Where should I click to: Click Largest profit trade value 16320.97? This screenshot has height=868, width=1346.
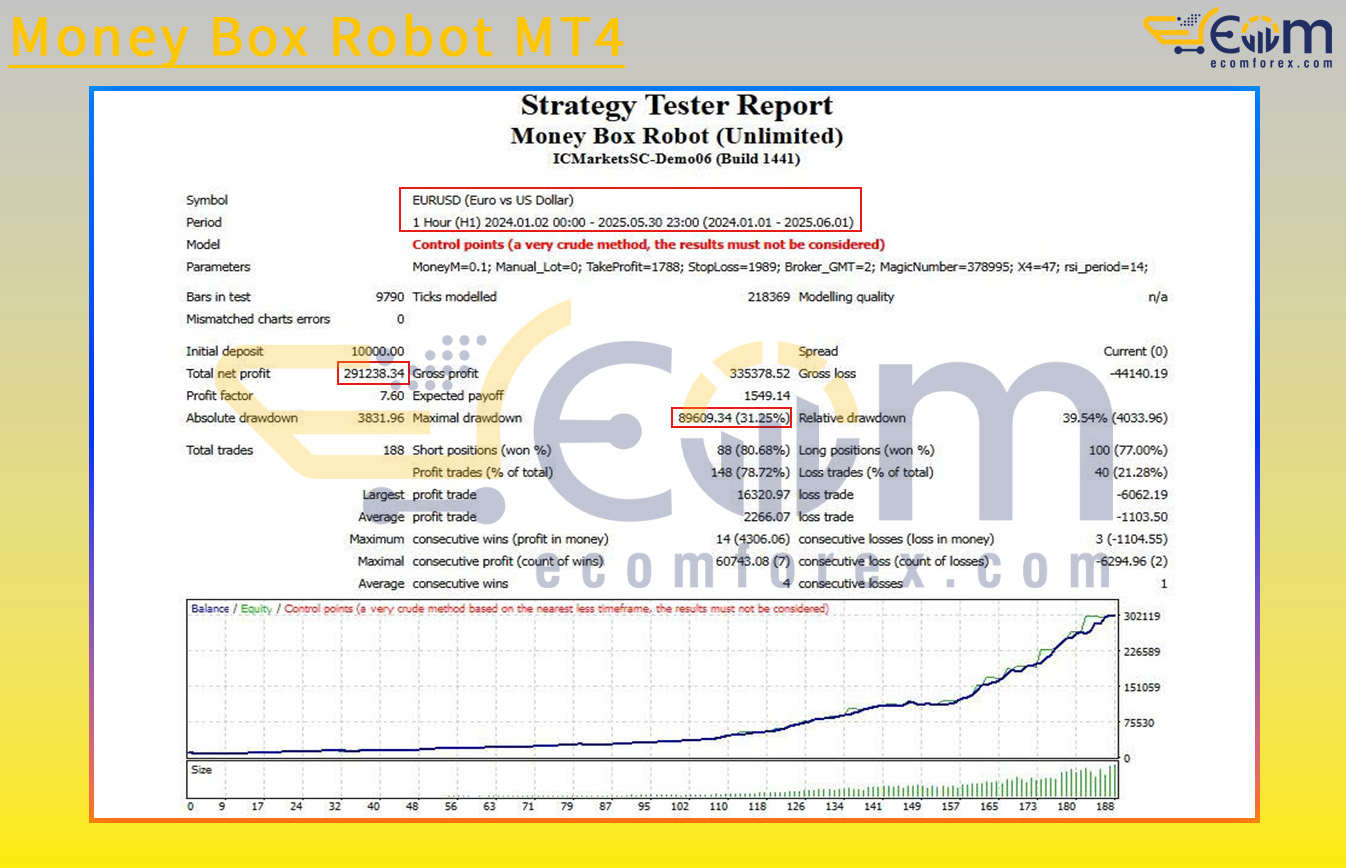[764, 495]
